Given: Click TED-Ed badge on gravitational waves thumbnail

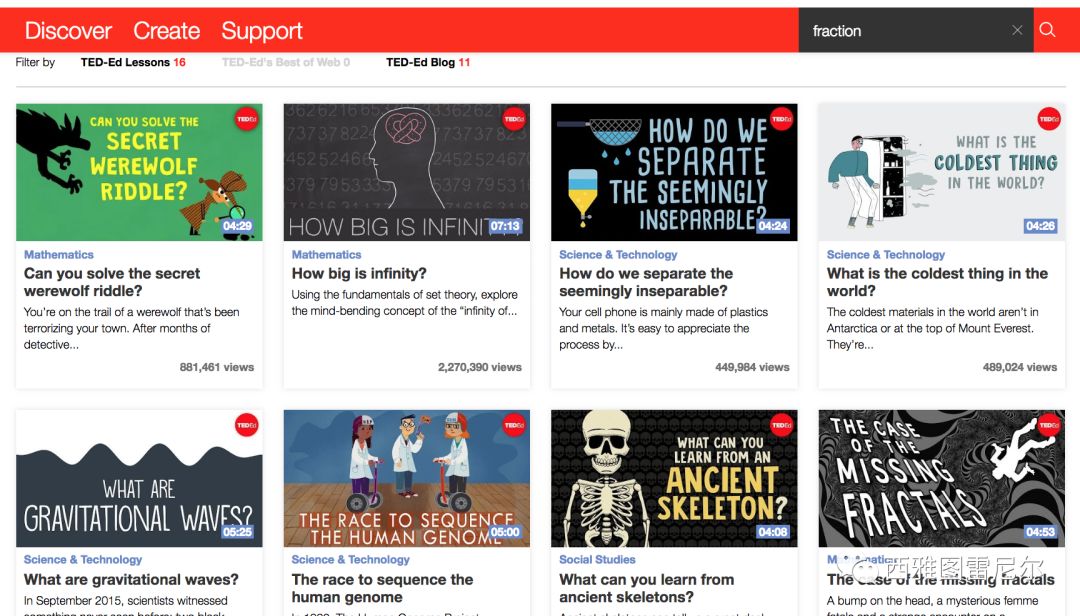Looking at the screenshot, I should pyautogui.click(x=247, y=425).
